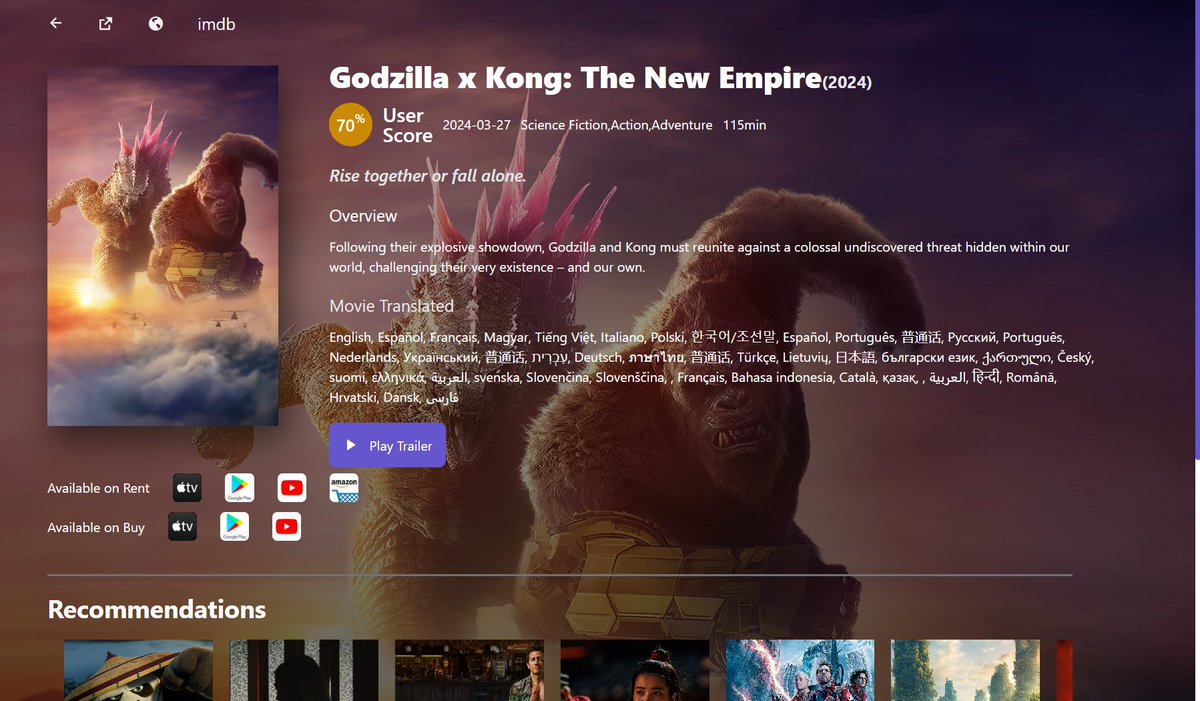Play the movie trailer
This screenshot has height=701, width=1200.
(387, 445)
